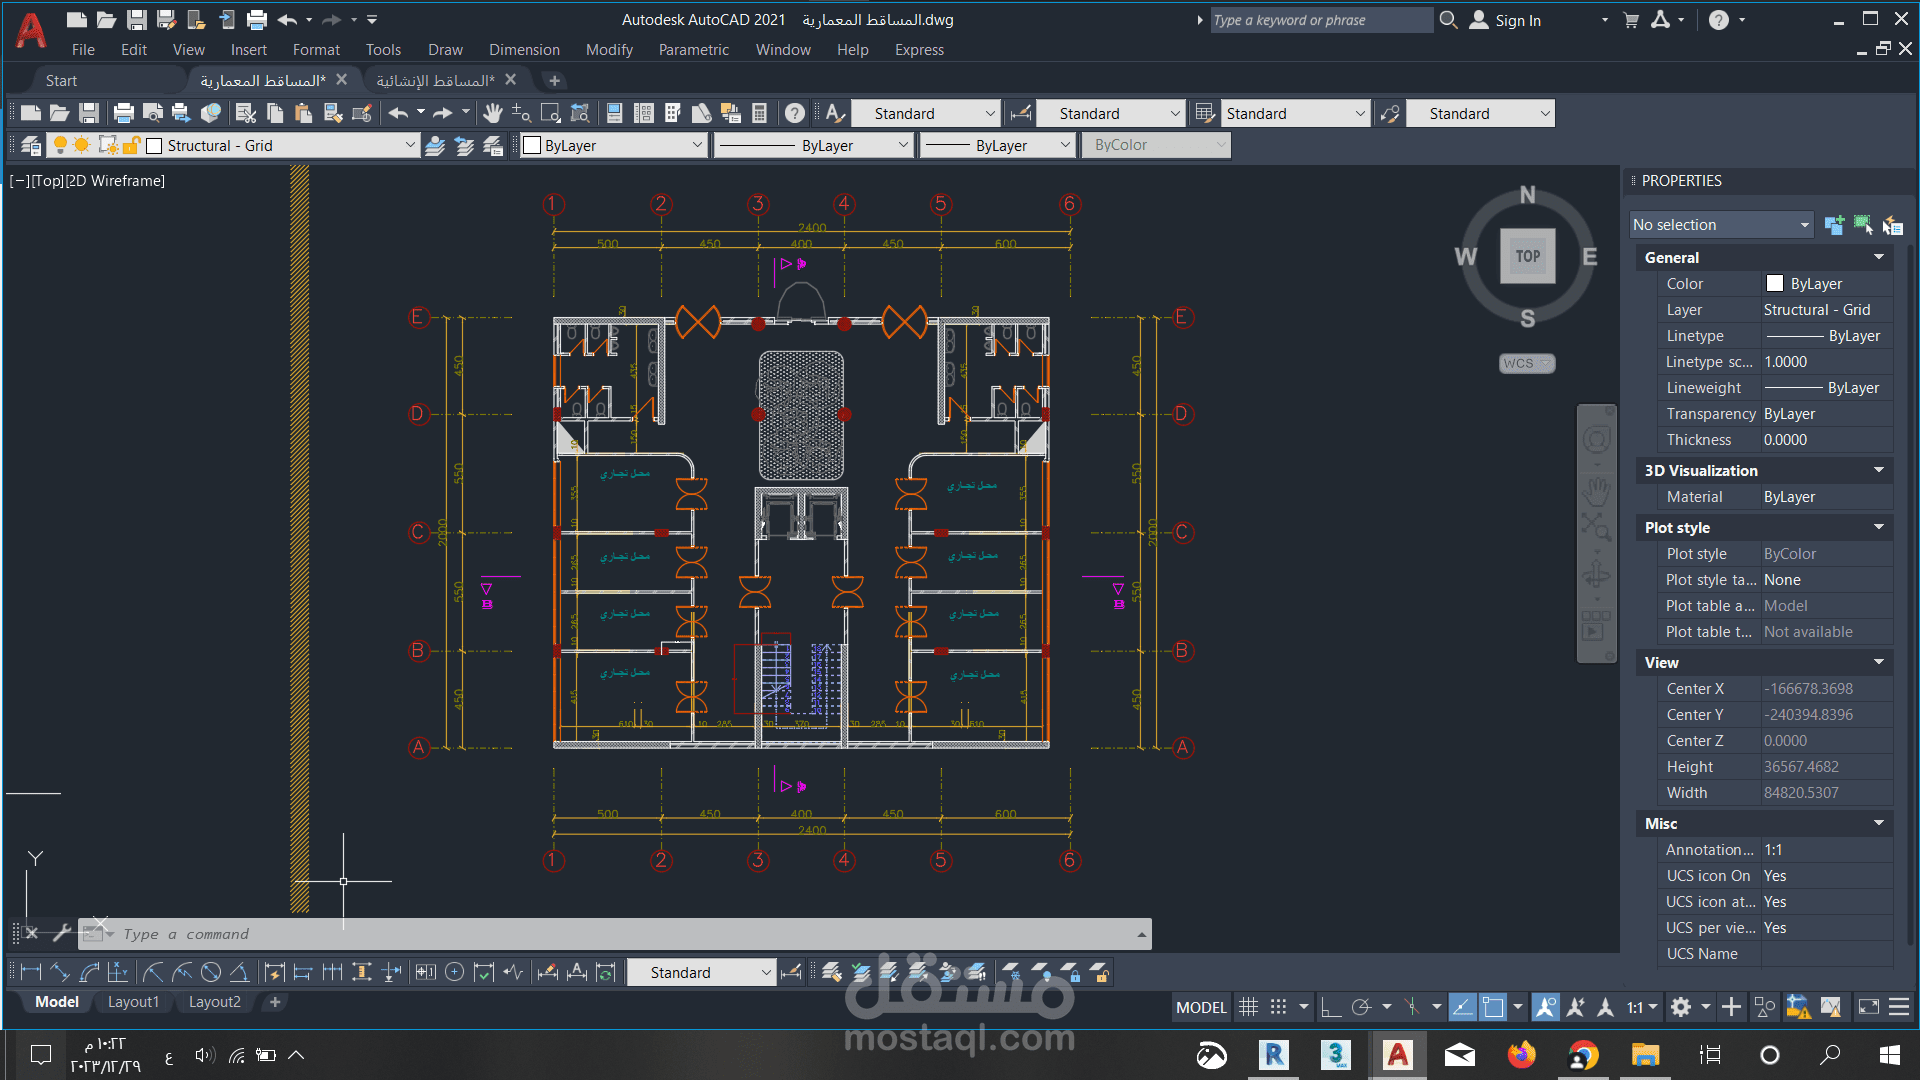
Task: Click the Linear Dimension icon in the dimension toolbar
Action: point(31,973)
